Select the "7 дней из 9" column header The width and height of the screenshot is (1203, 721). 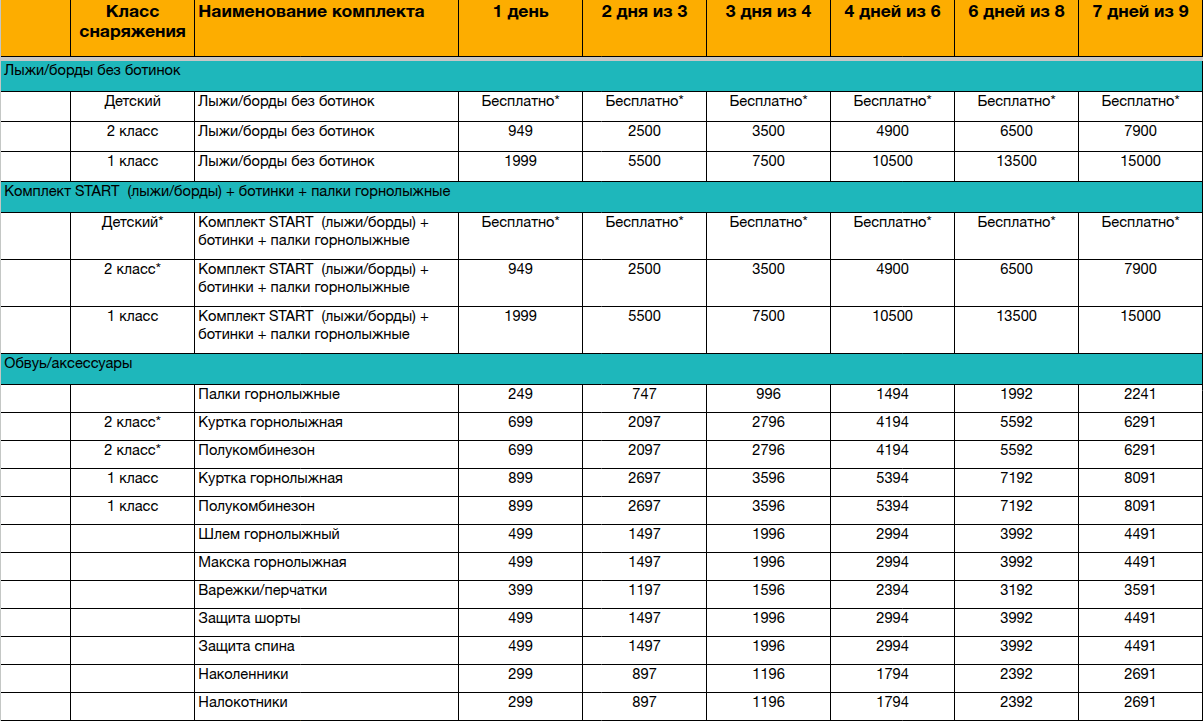coord(1140,13)
